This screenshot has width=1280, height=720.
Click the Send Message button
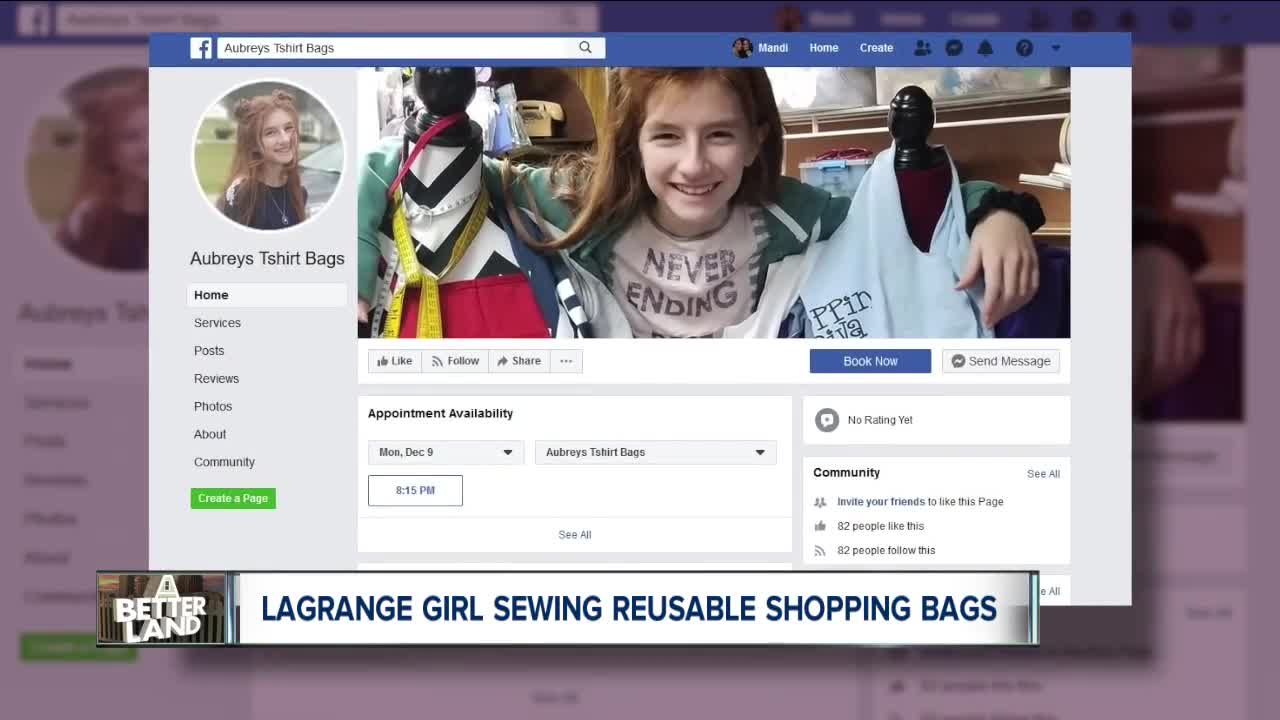(1001, 361)
